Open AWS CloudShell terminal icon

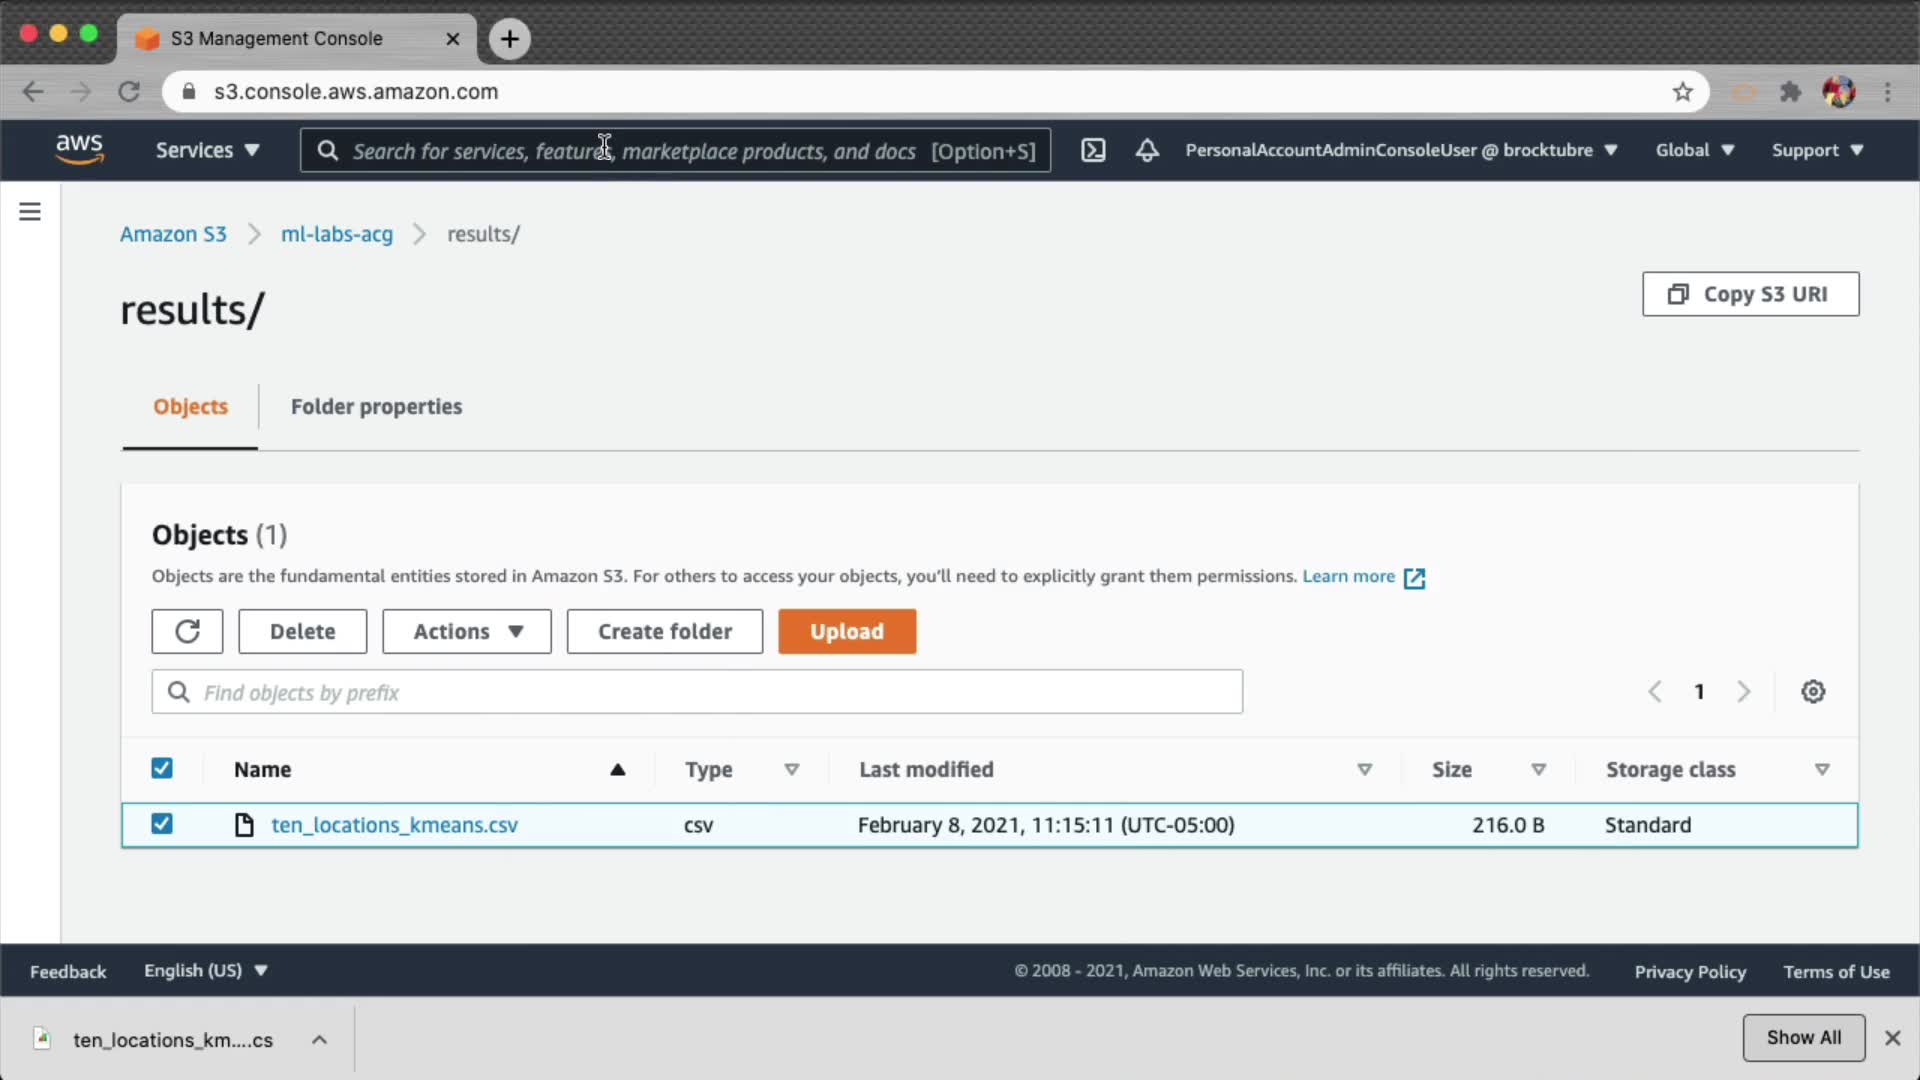(x=1093, y=150)
